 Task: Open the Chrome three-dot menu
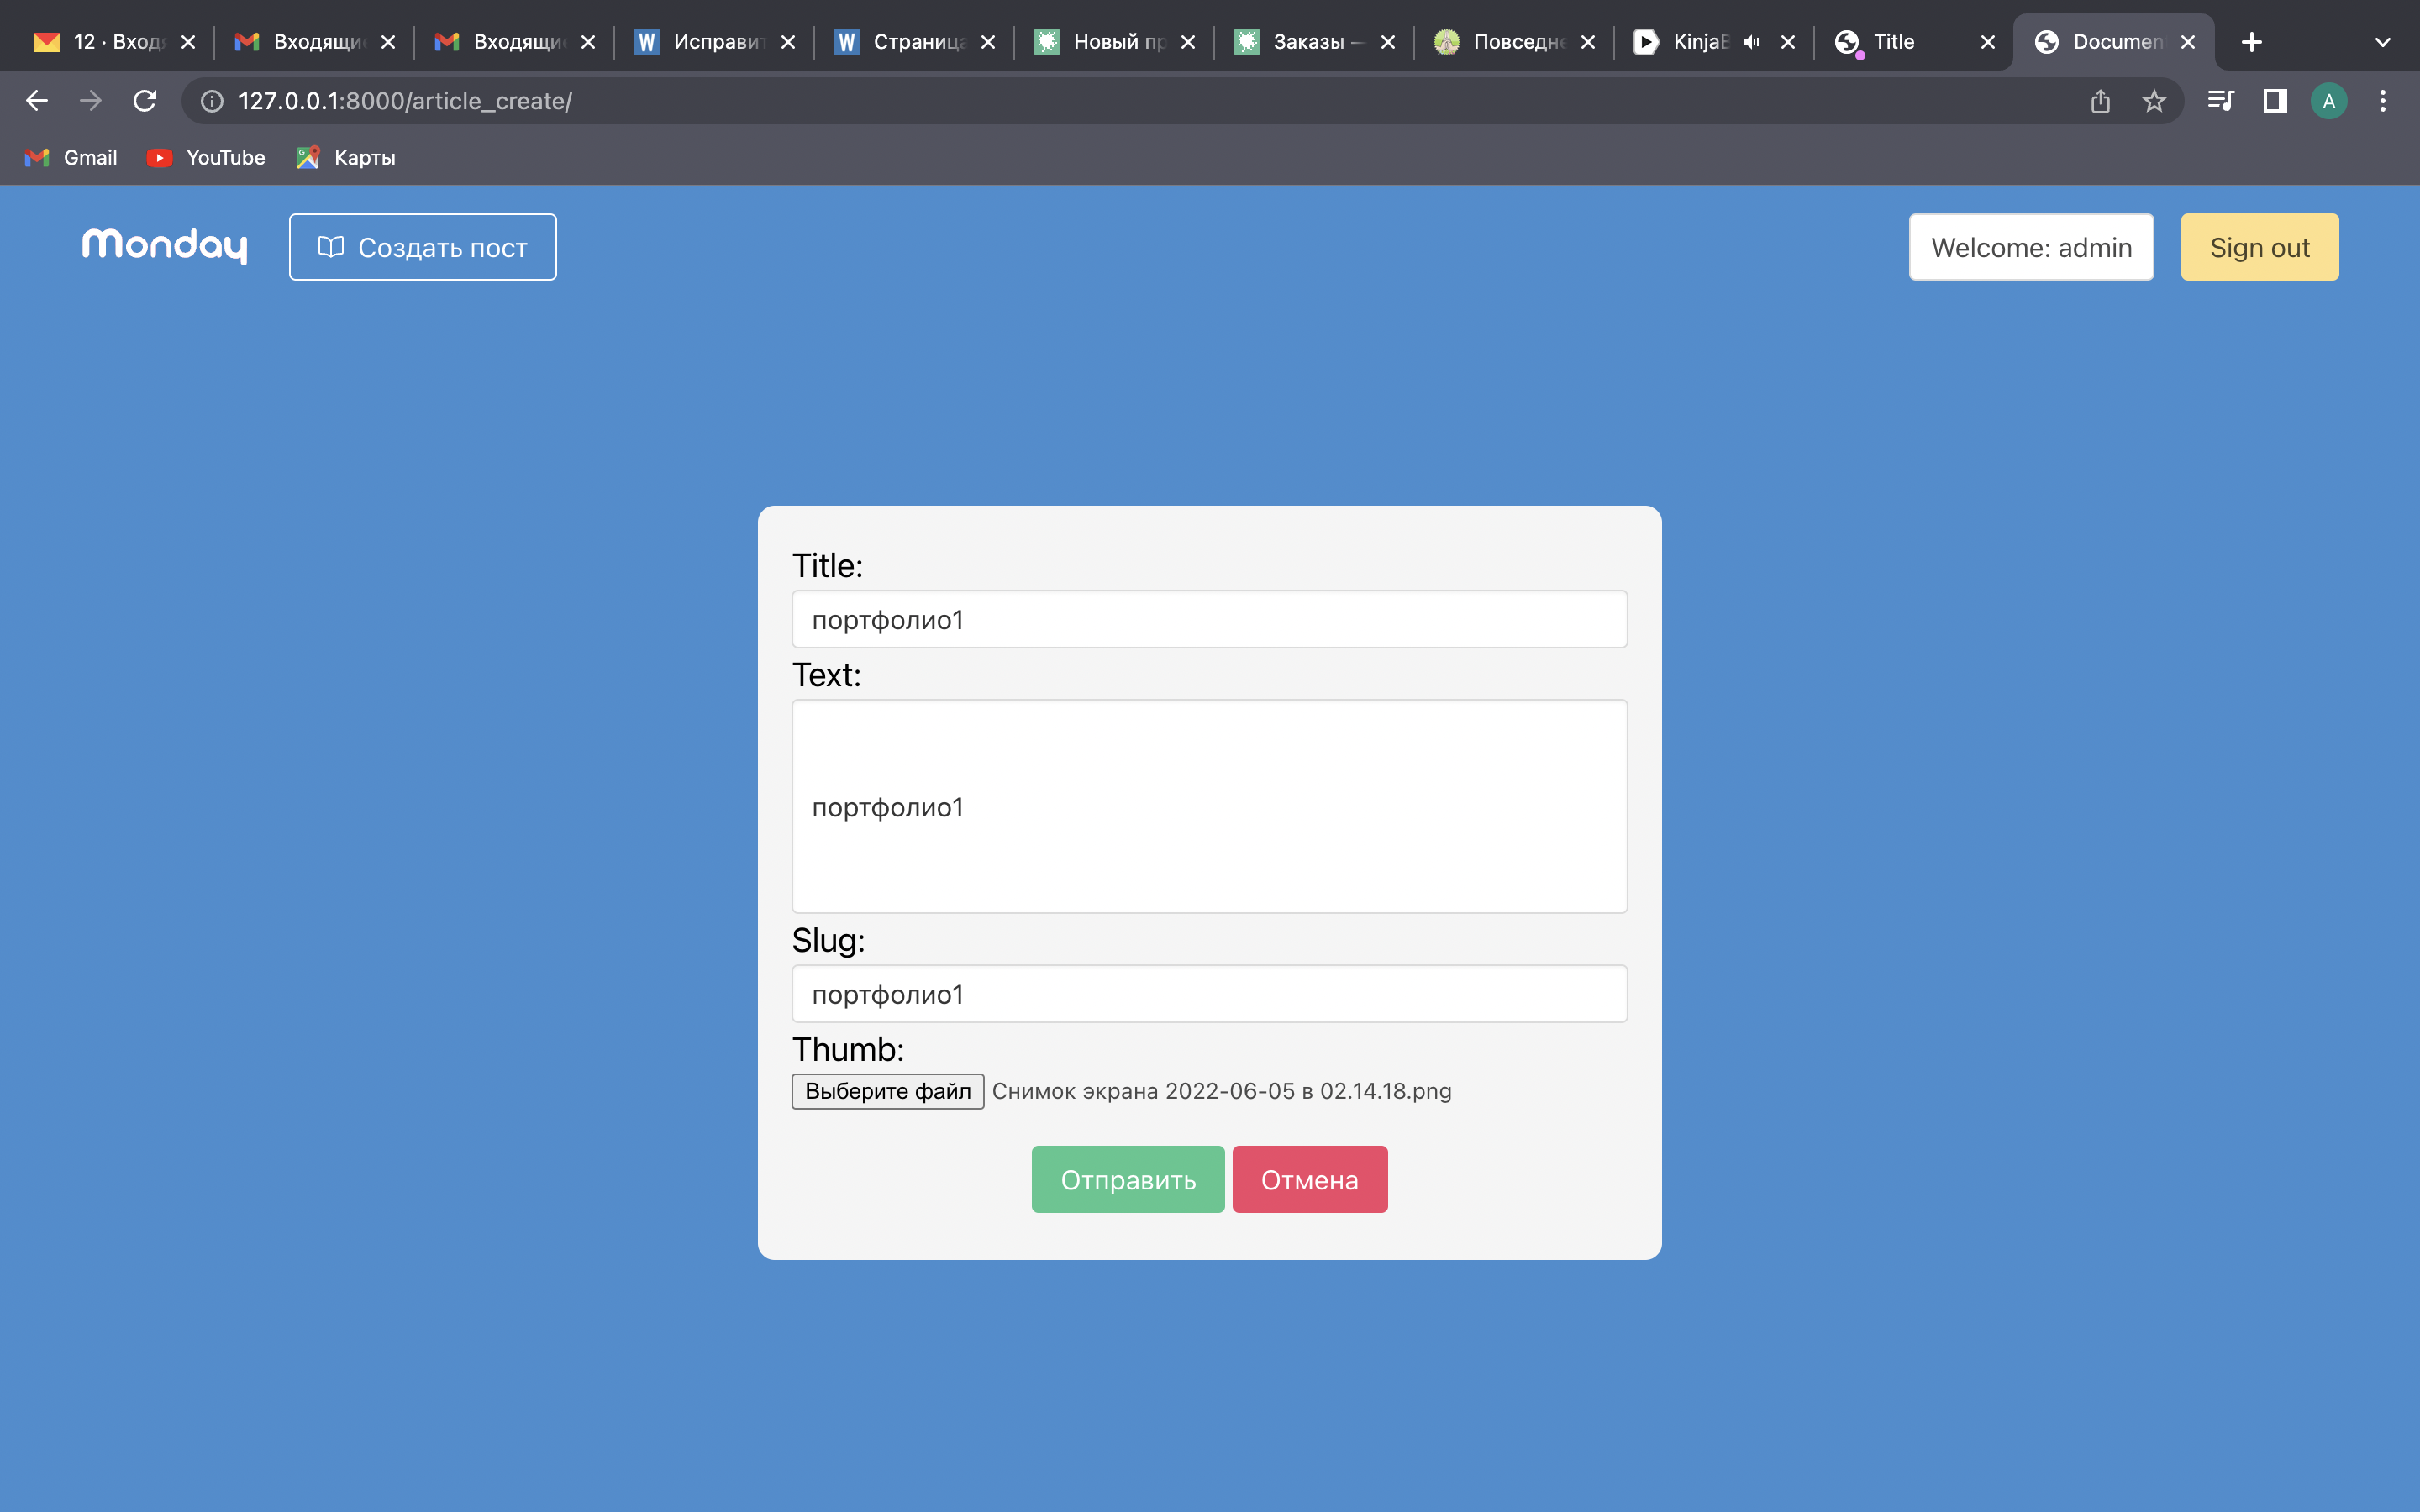2383,101
